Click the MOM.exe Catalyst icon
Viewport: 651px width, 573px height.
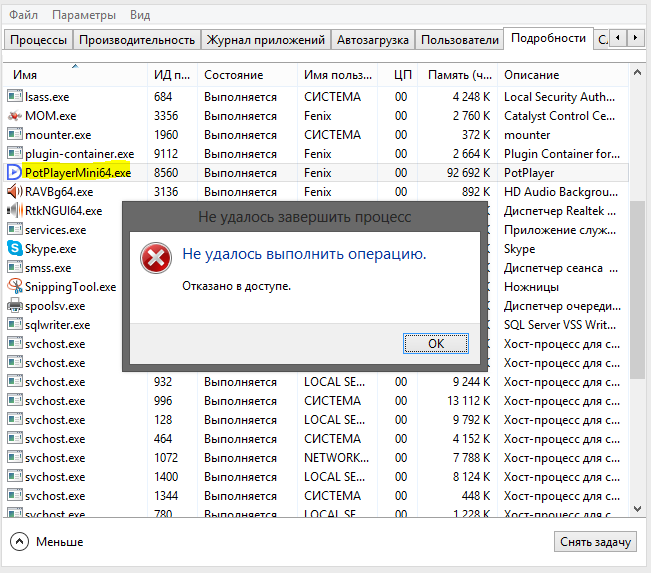click(x=15, y=115)
